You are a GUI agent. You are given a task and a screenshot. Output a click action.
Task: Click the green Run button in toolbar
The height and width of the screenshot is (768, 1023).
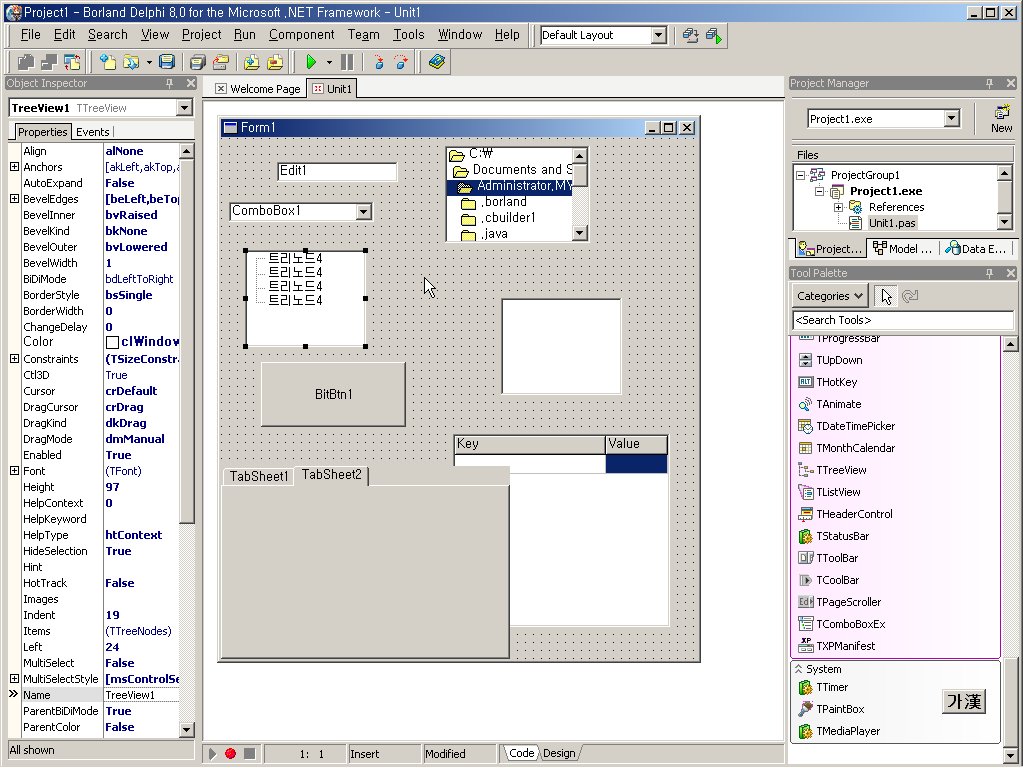click(x=311, y=62)
